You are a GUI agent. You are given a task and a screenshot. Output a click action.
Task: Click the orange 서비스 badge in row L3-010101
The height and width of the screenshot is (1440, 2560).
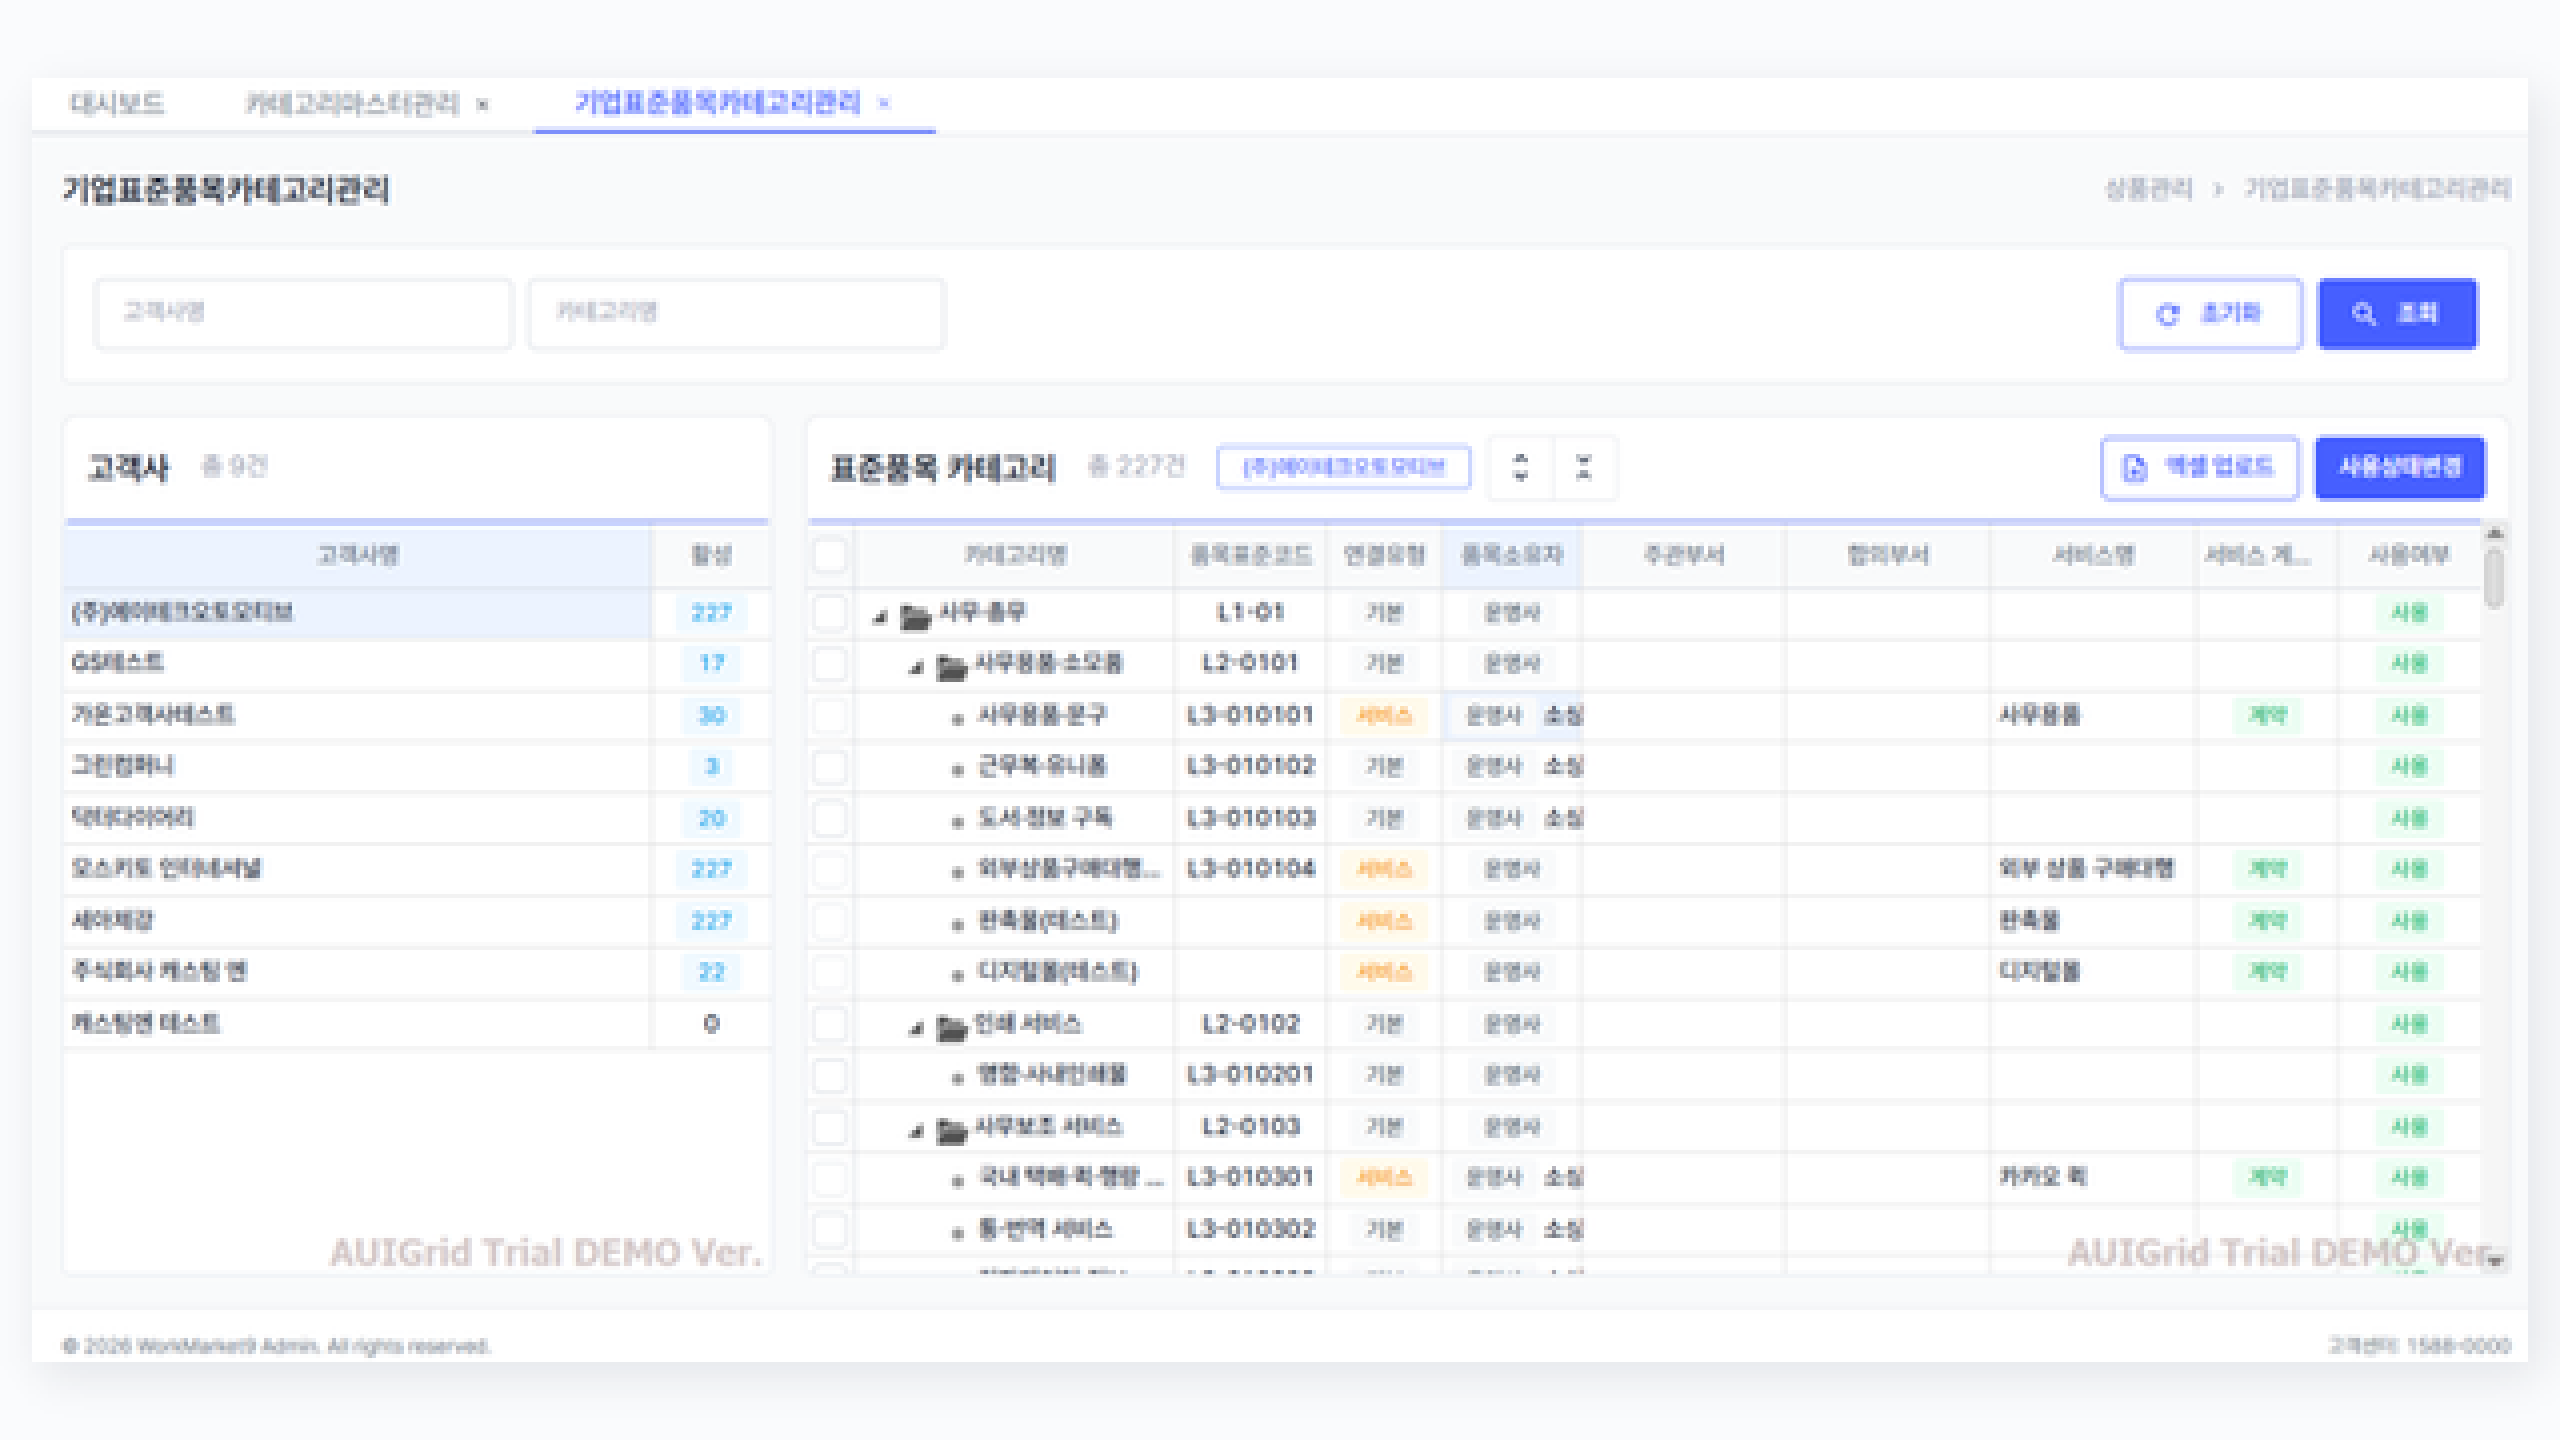click(x=1384, y=715)
